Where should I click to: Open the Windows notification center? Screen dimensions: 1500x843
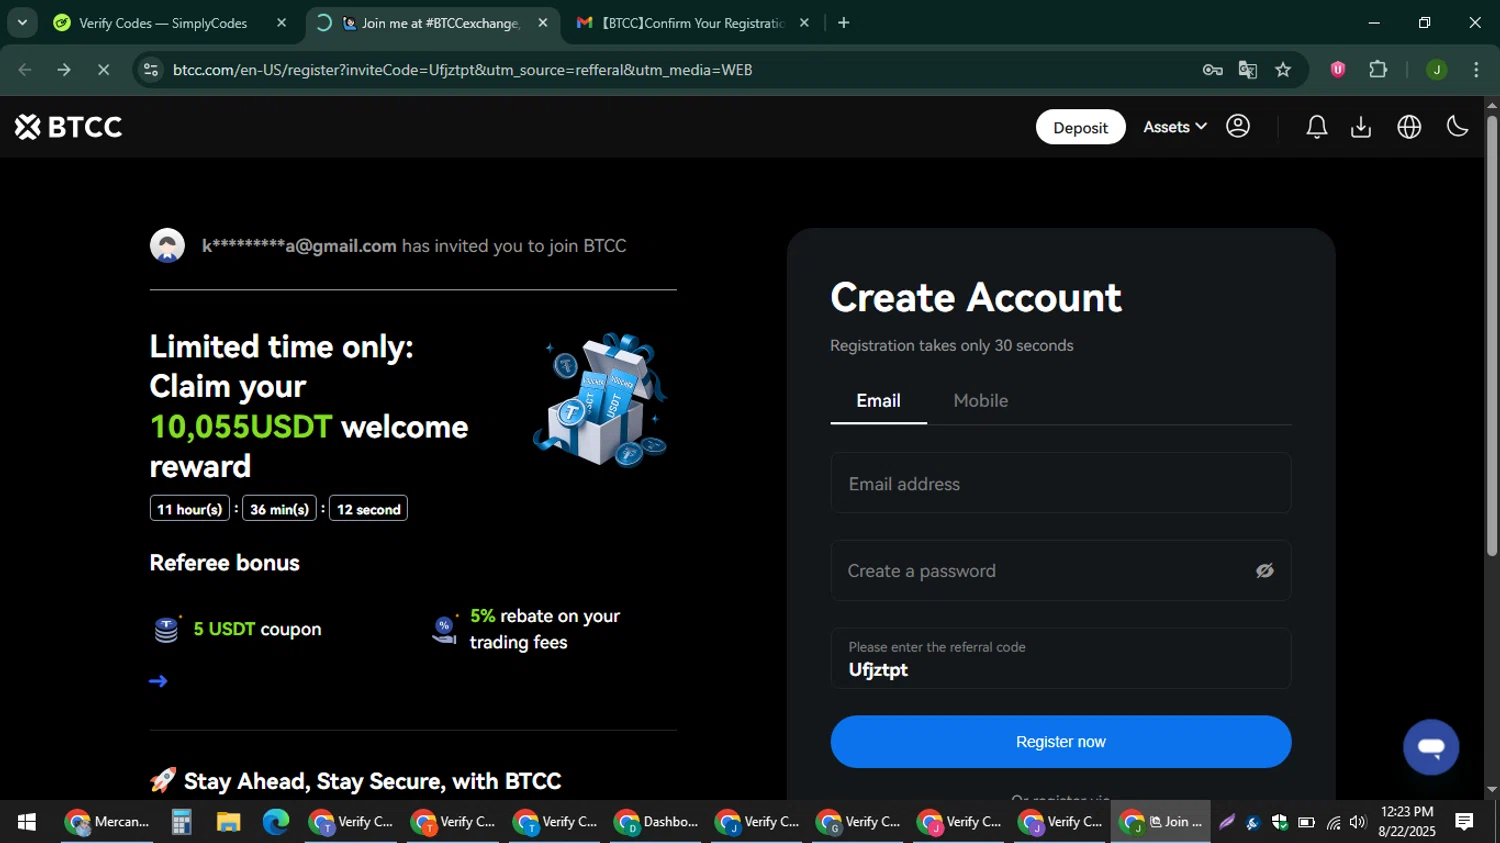click(x=1464, y=822)
